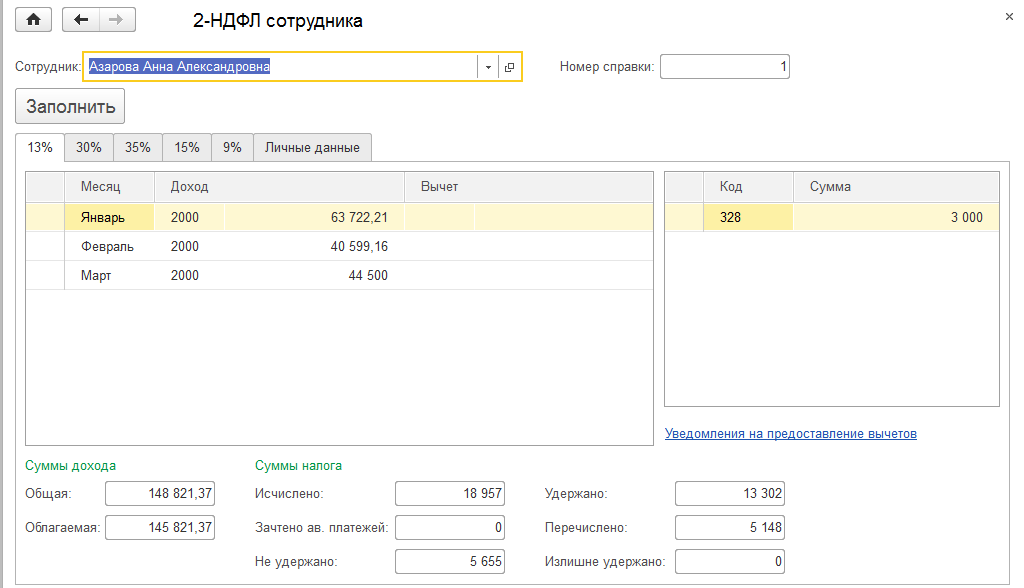Go to the home page icon
The height and width of the screenshot is (588, 1024).
(33, 20)
